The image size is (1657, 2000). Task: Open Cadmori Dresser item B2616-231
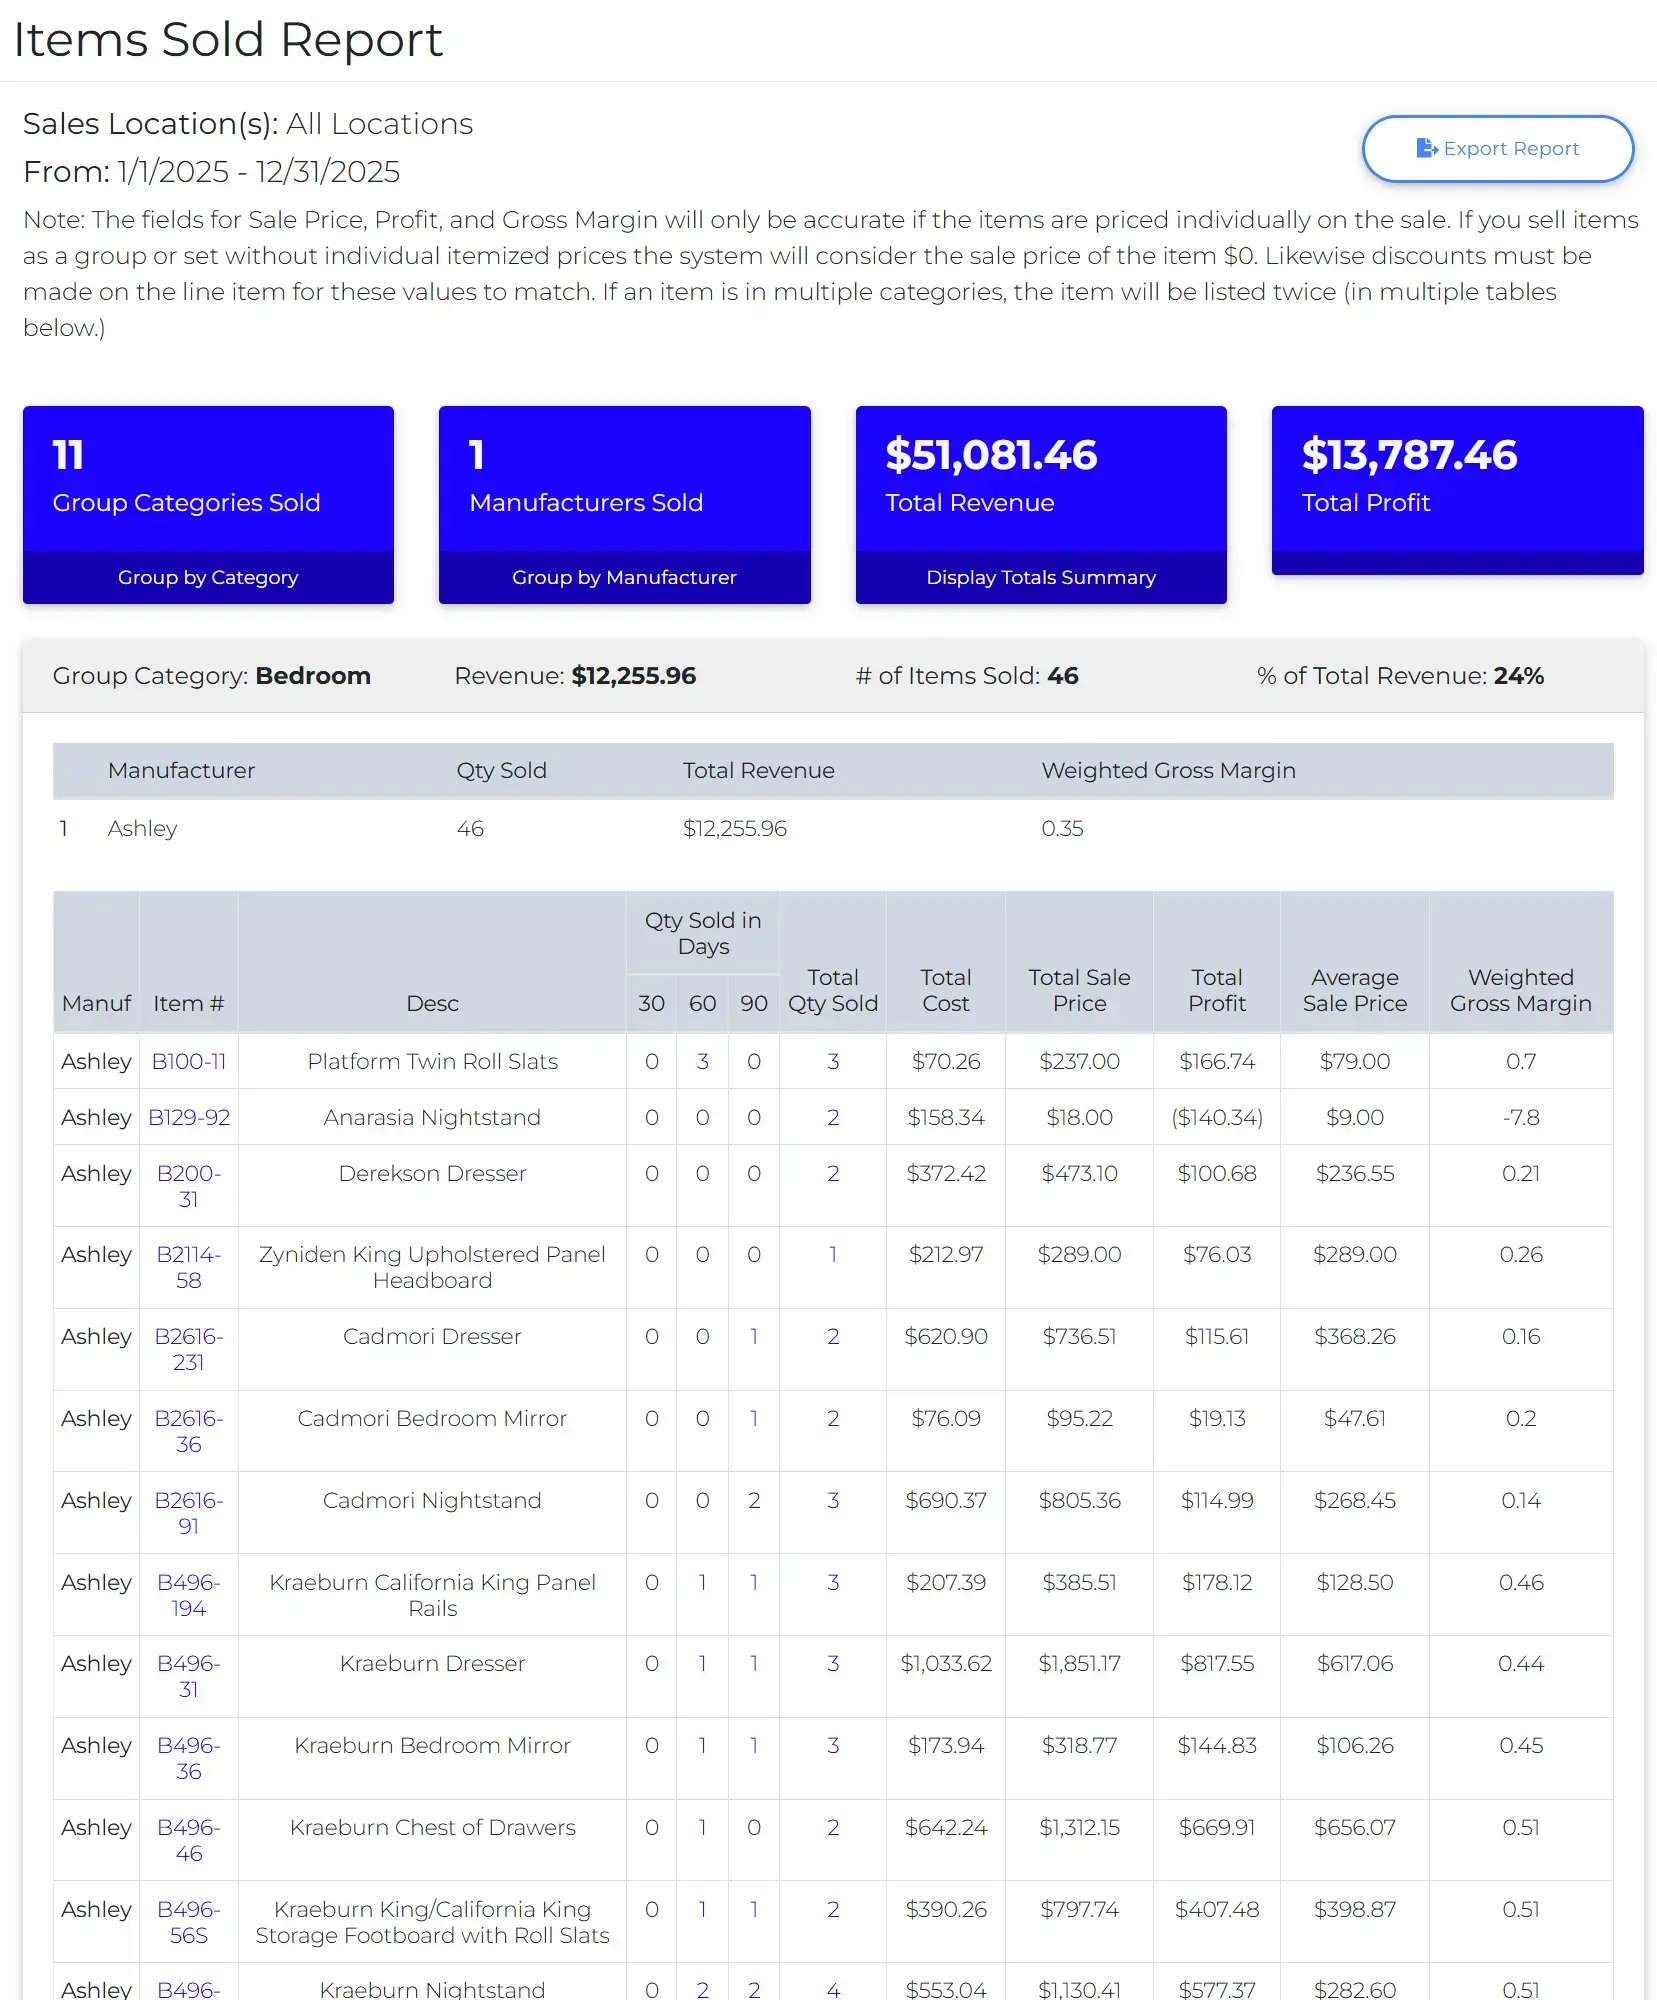click(188, 1349)
